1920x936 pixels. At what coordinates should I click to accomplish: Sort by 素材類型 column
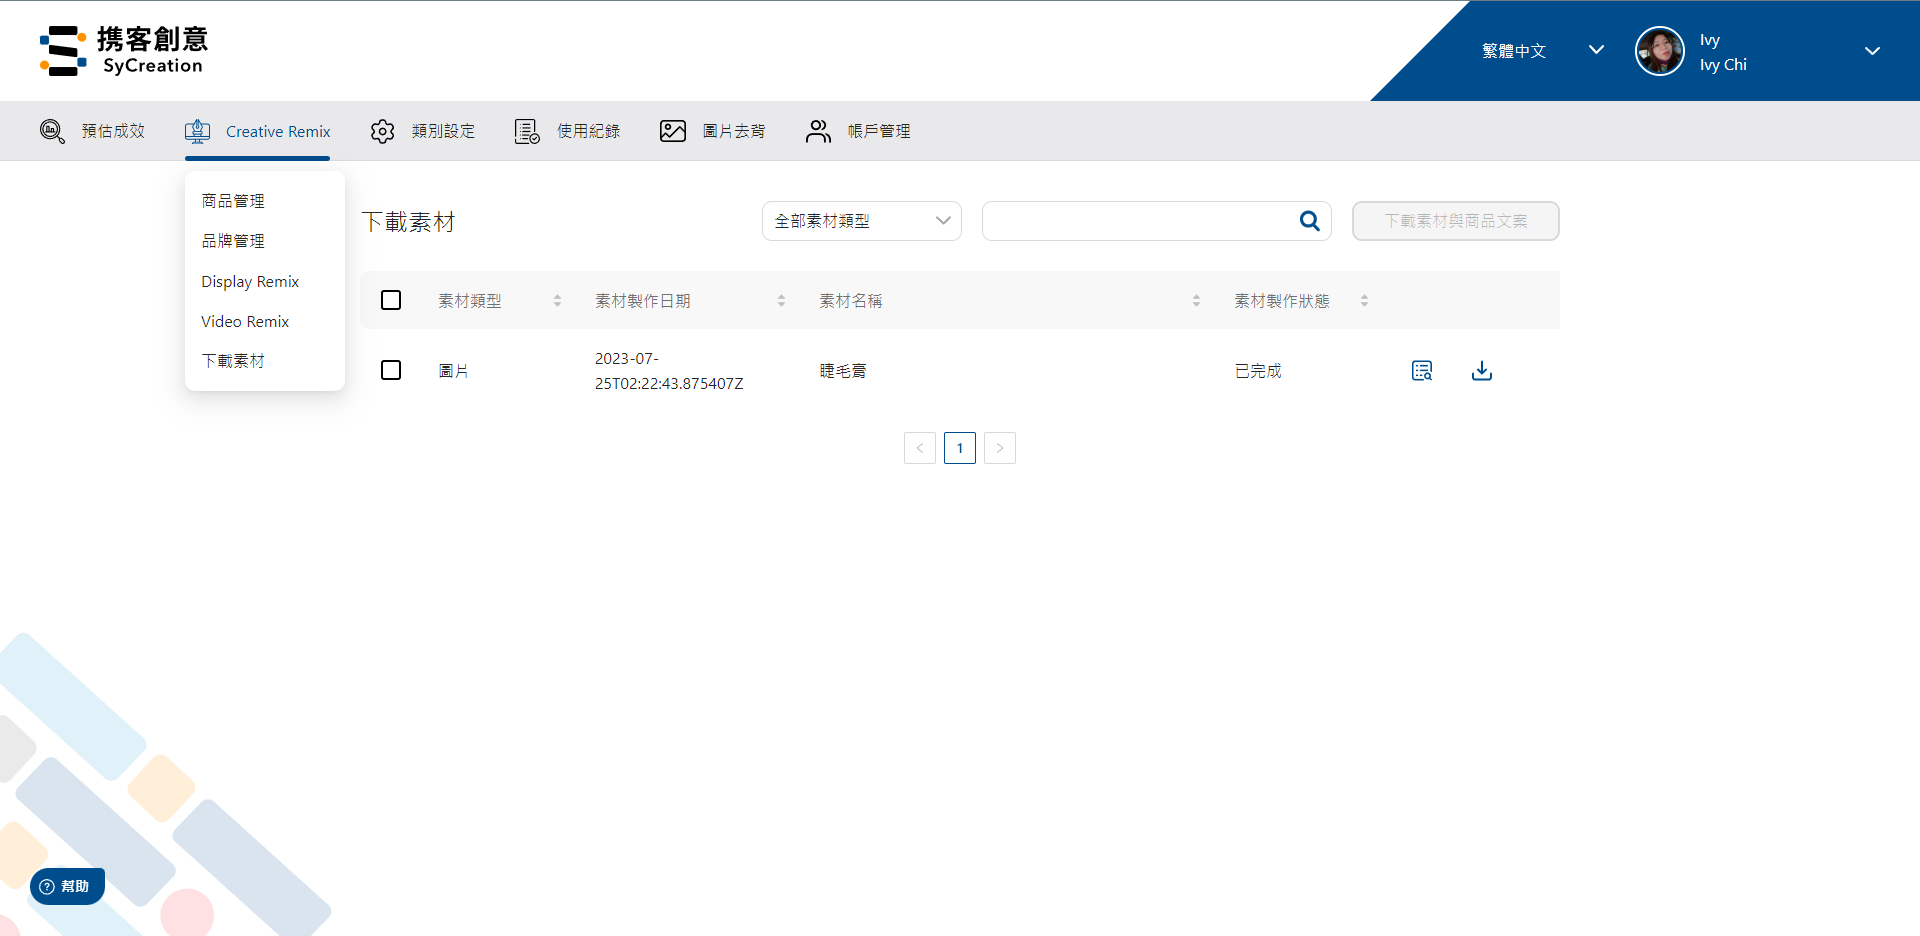point(557,300)
